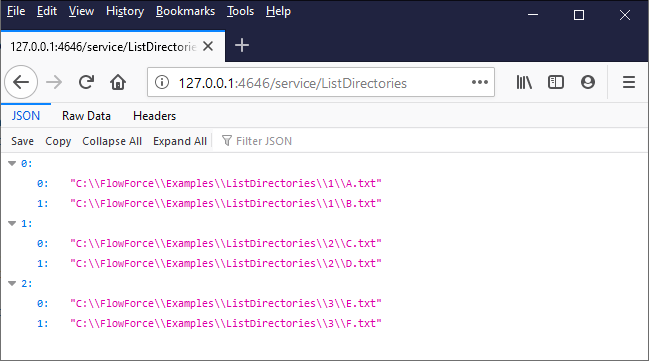Minimize the Firefox window
Image resolution: width=649 pixels, height=361 pixels.
click(x=533, y=15)
